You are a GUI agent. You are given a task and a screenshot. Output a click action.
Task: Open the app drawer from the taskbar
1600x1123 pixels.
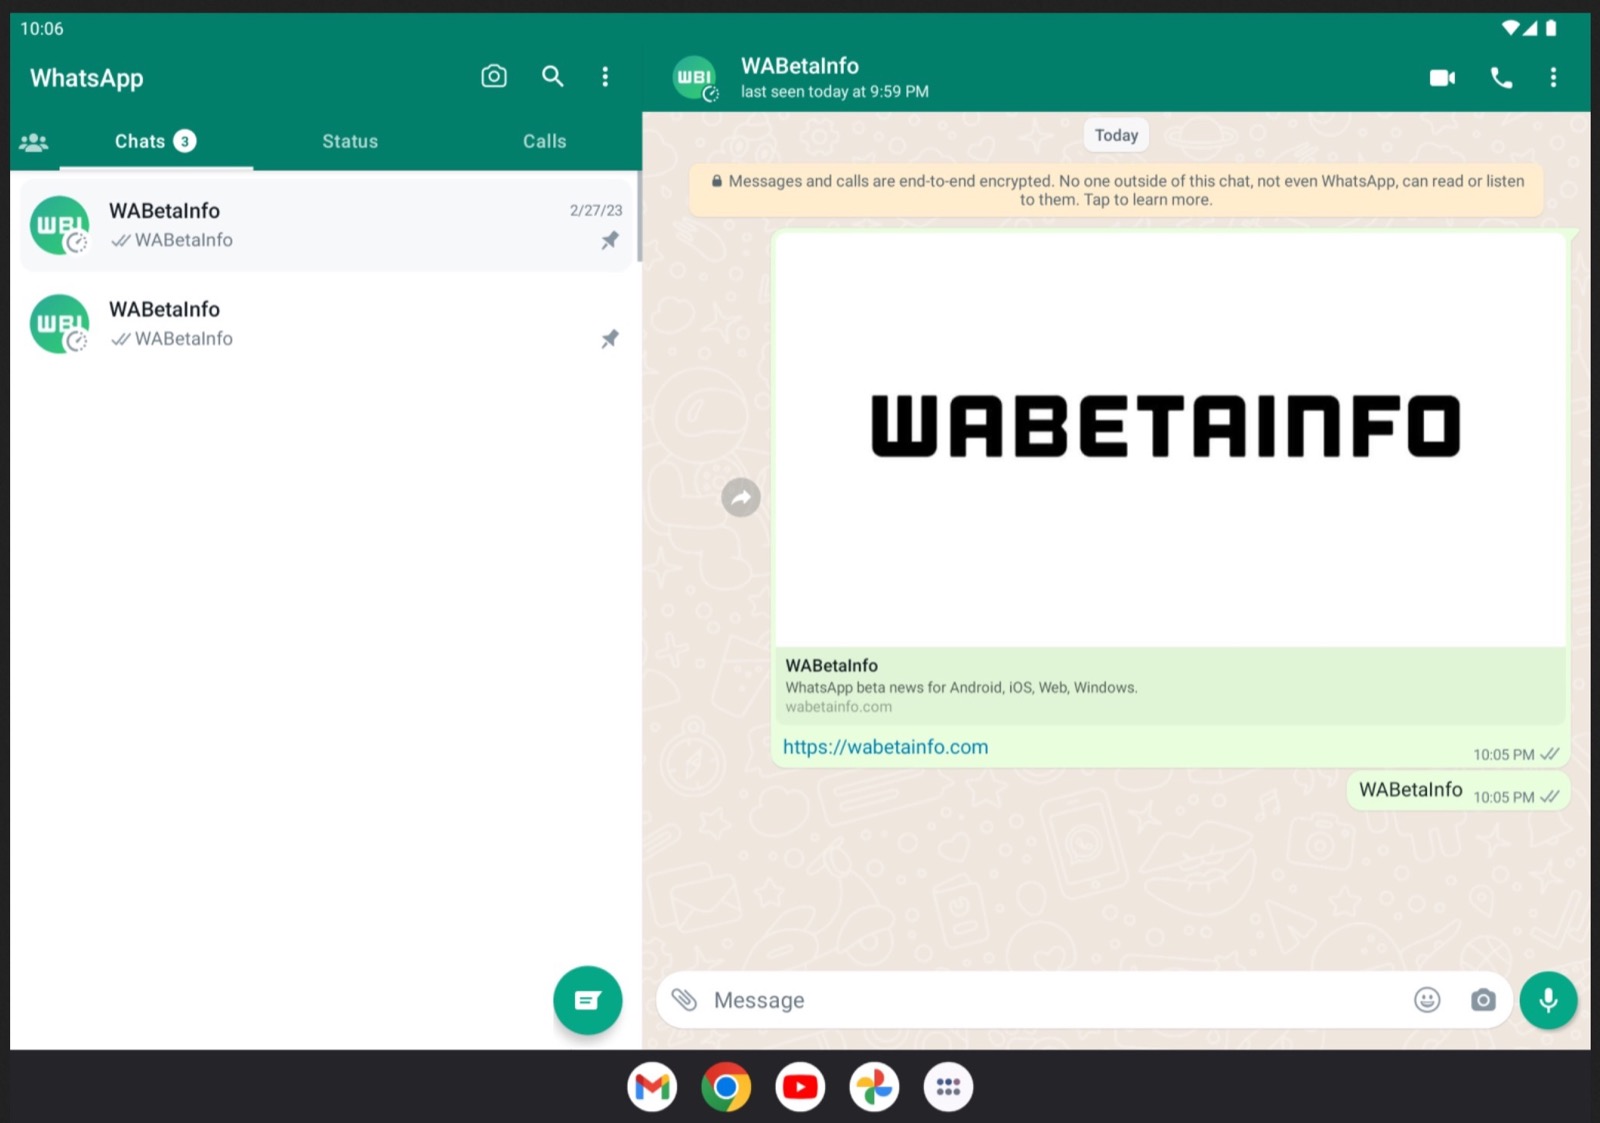(x=948, y=1087)
